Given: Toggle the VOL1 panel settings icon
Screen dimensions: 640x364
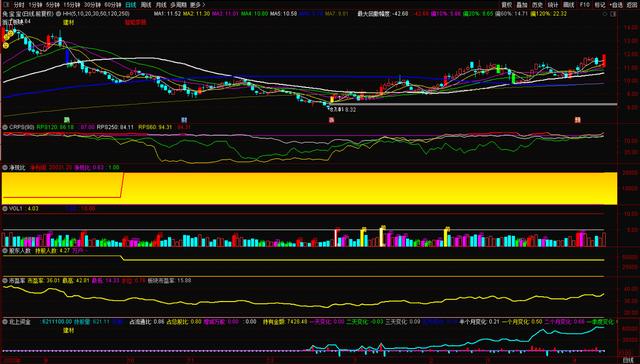Looking at the screenshot, I should click(5, 209).
